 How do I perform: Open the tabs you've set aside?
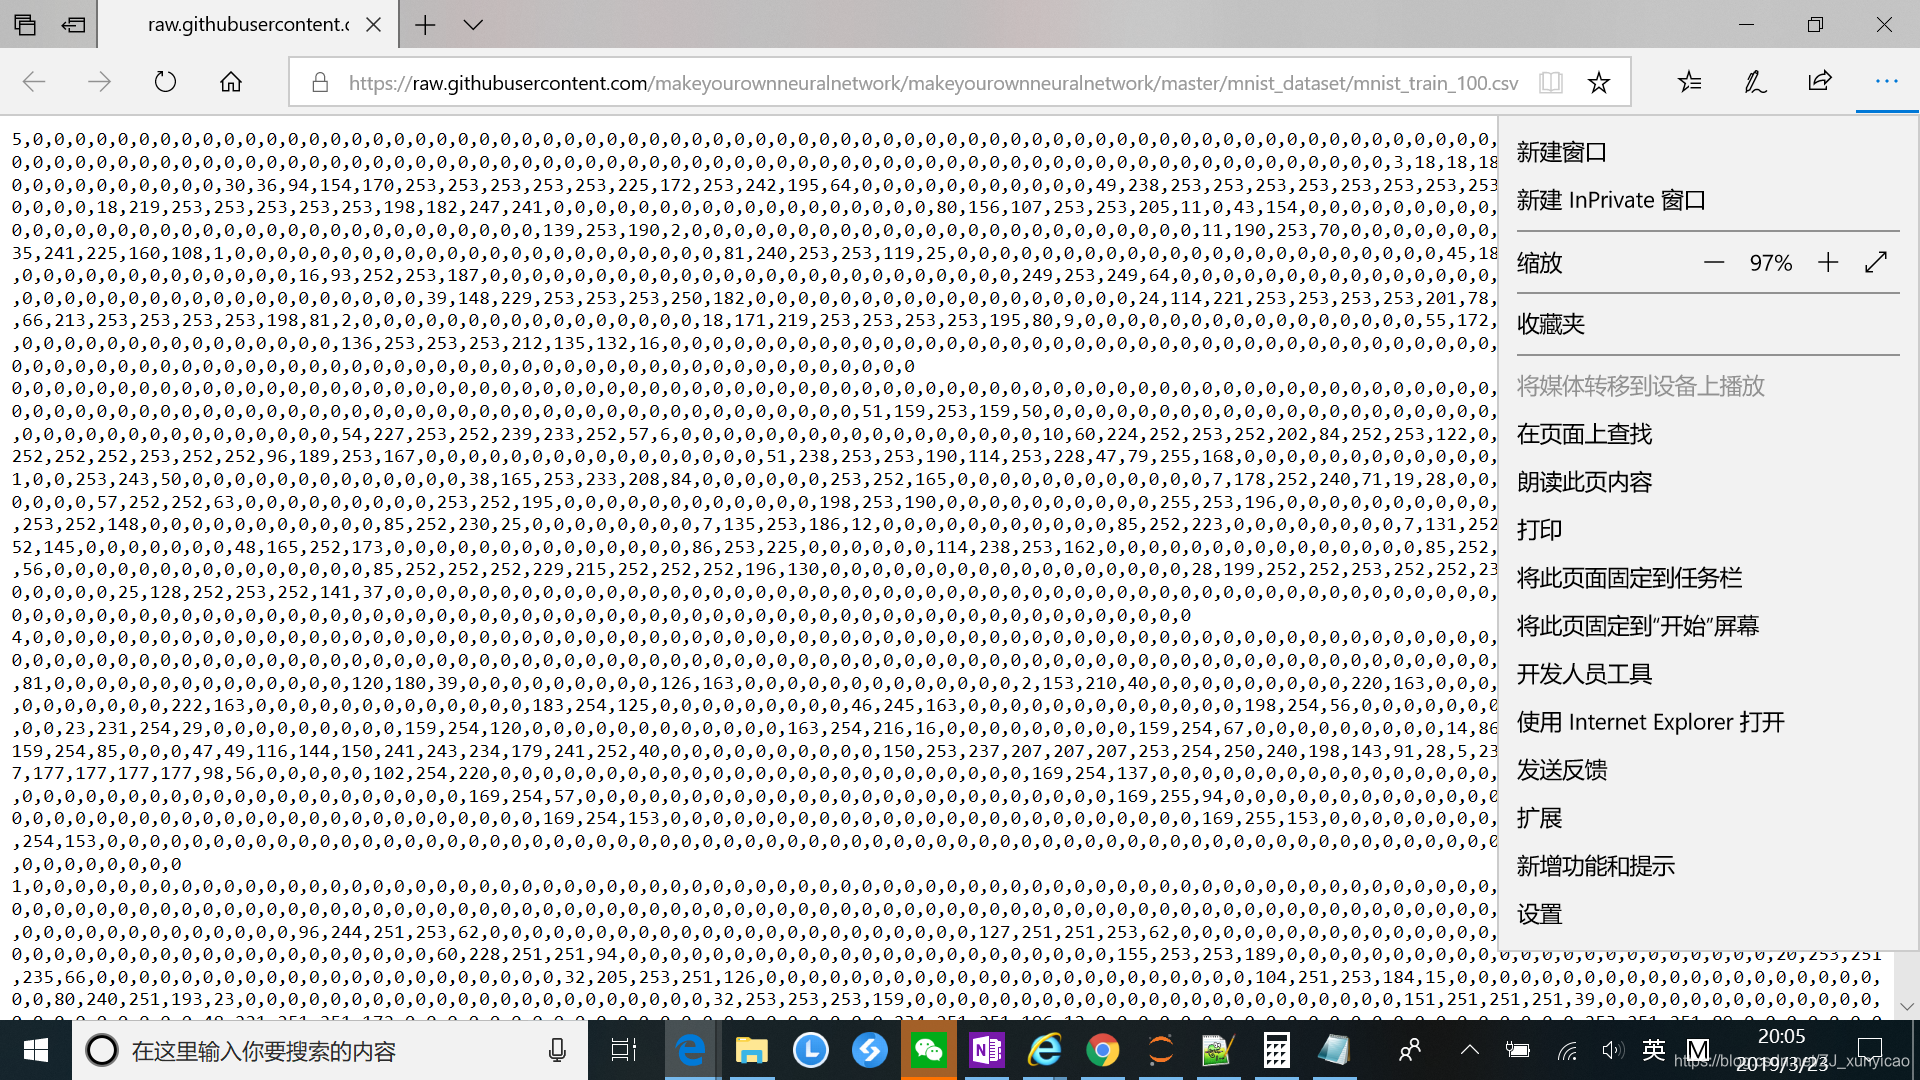pos(25,24)
